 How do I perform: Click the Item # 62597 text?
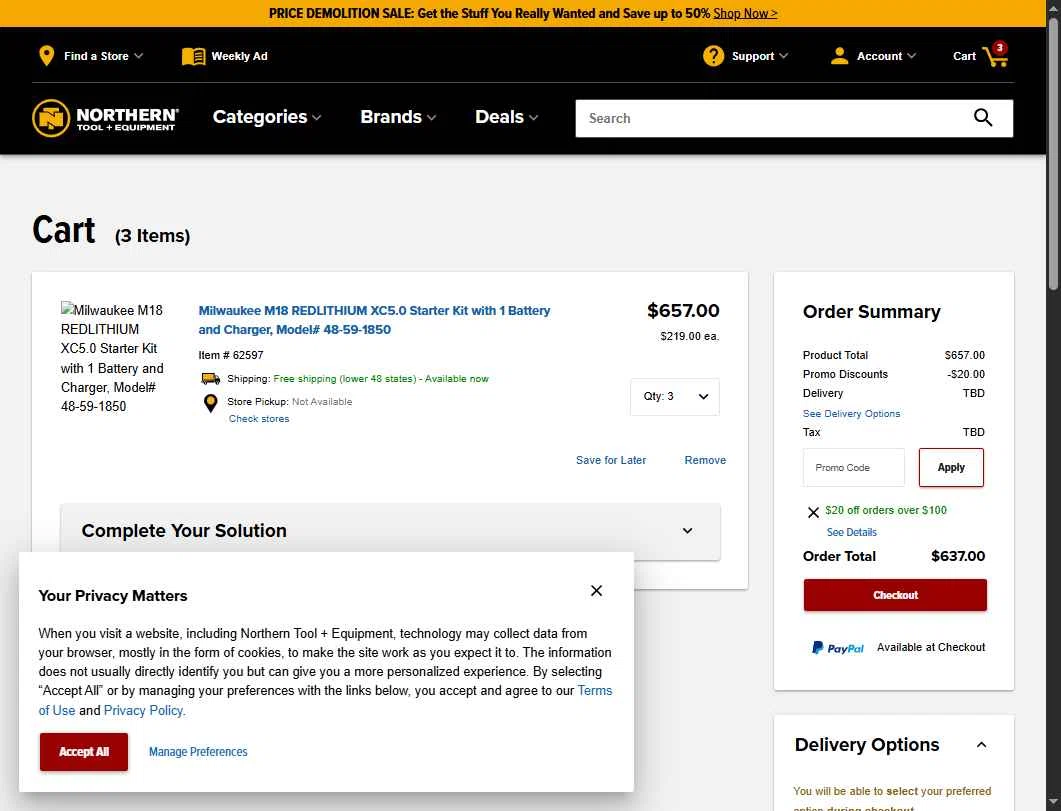[x=231, y=355]
